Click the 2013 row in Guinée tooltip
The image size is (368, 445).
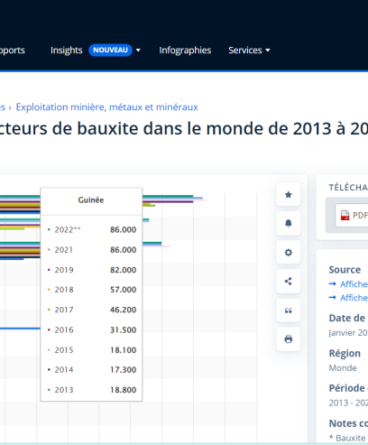(92, 390)
